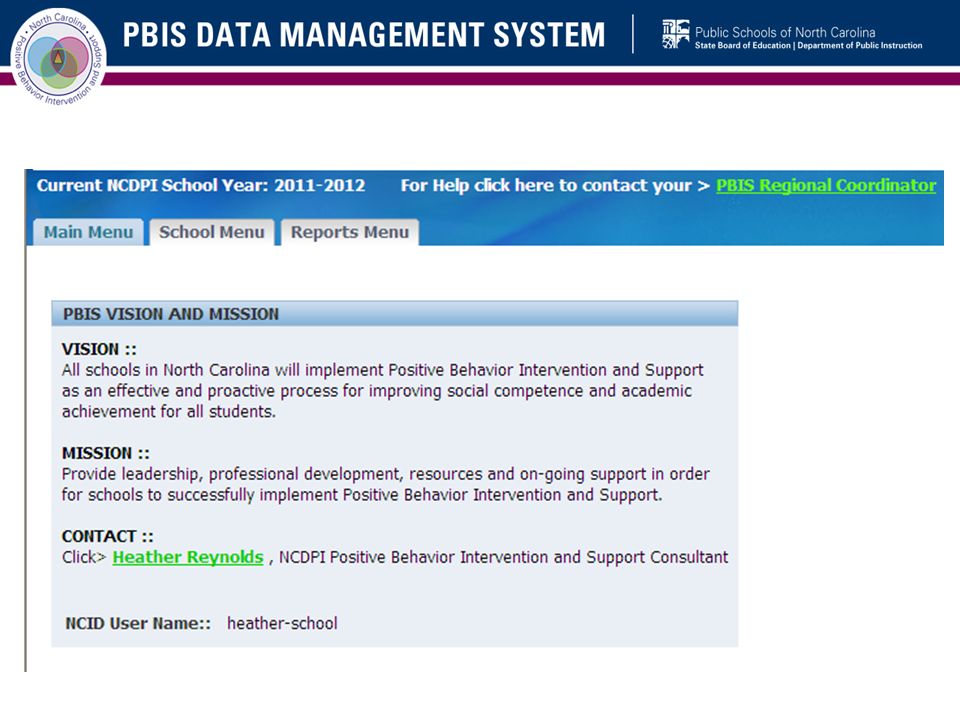
Task: Click the Public Schools of North Carolina emblem
Action: click(675, 34)
